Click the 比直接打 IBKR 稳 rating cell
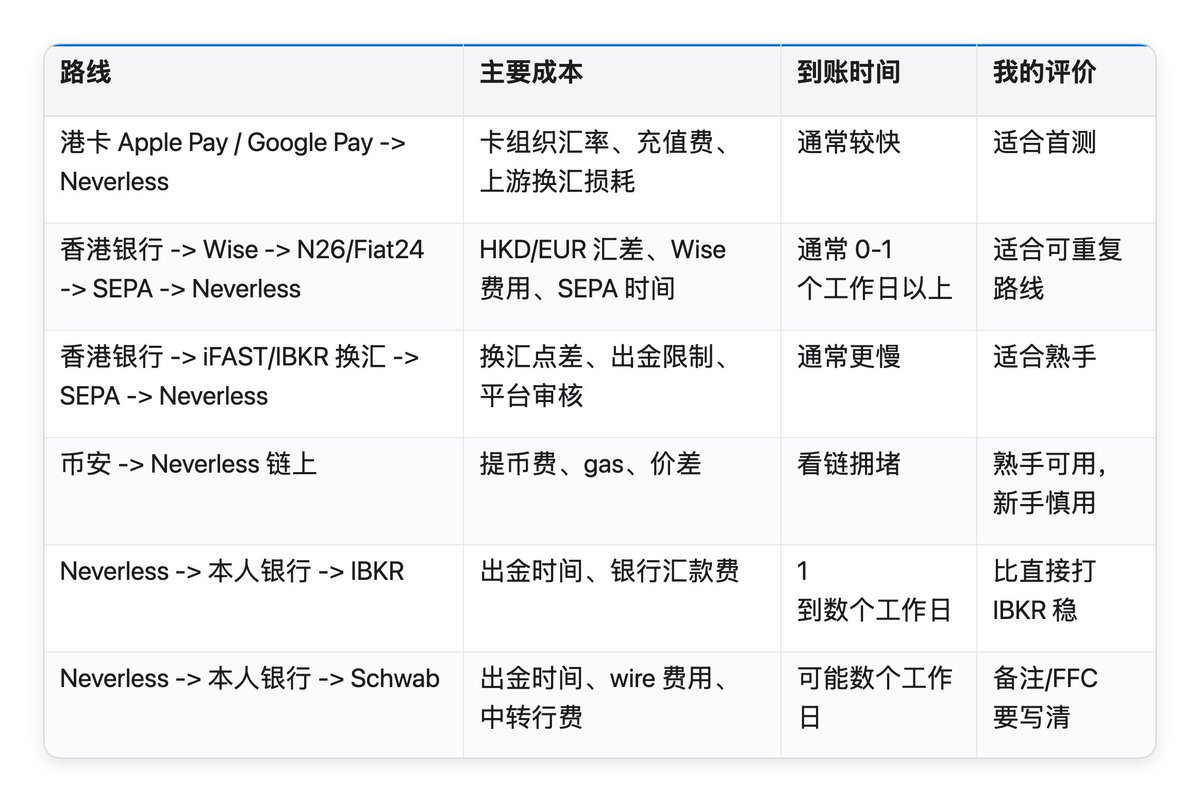This screenshot has height=802, width=1200. click(1066, 597)
